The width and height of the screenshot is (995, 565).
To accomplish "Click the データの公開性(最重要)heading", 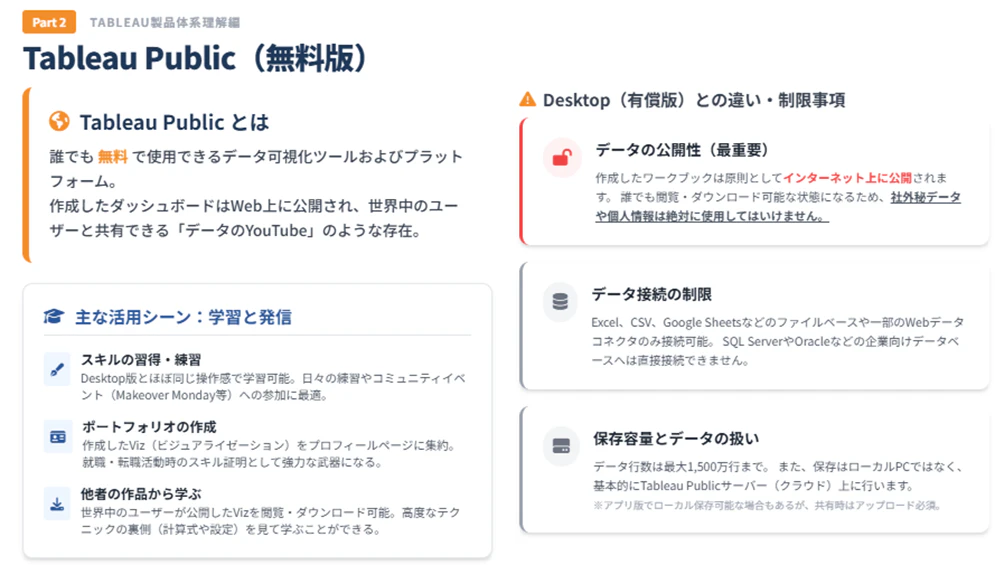I will click(x=682, y=150).
